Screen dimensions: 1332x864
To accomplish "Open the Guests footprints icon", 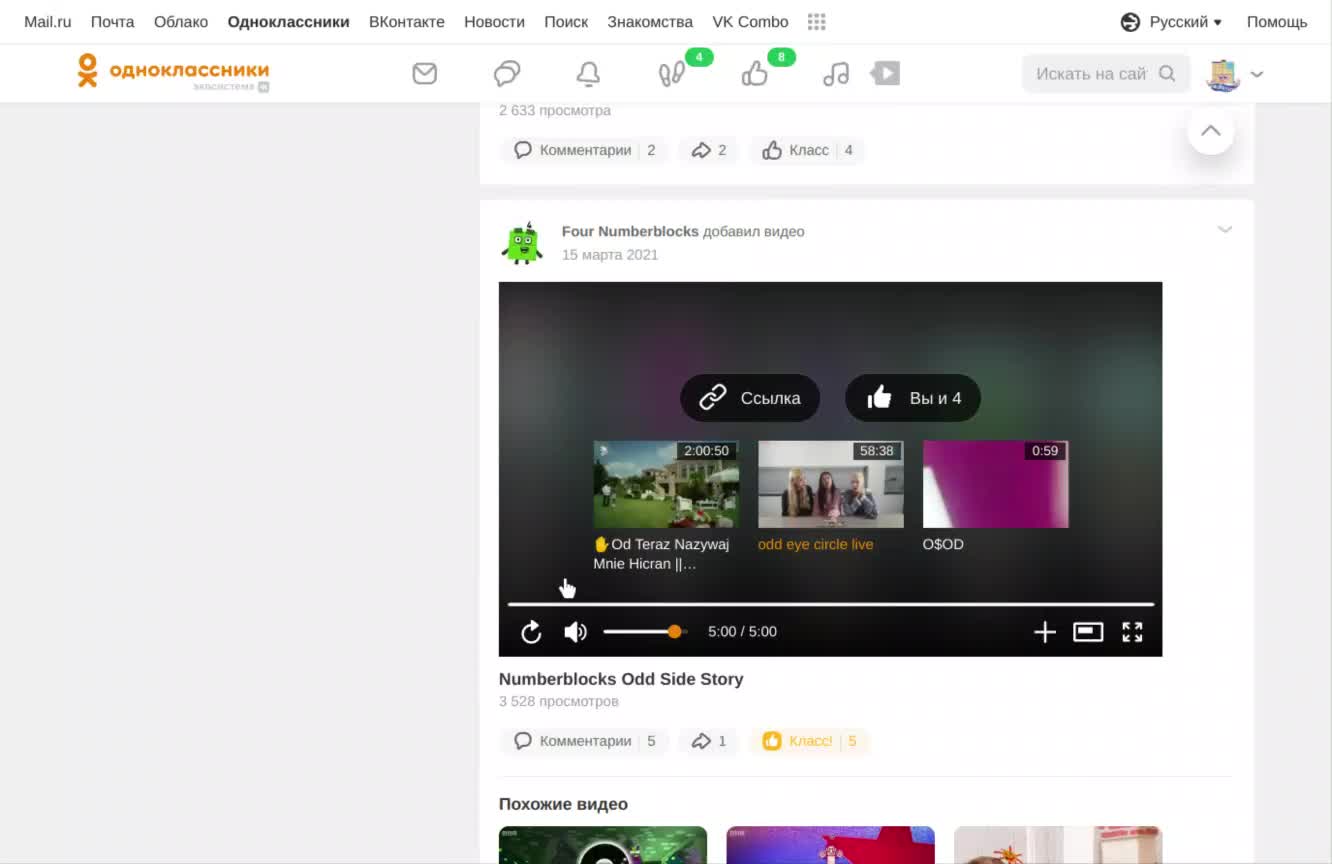I will pos(671,73).
